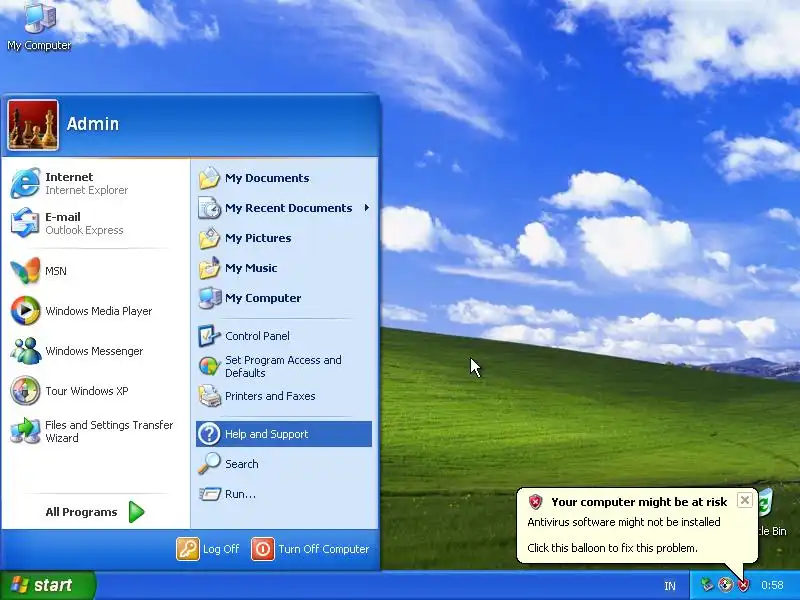The height and width of the screenshot is (600, 800).
Task: Click the Log Off text button
Action: click(221, 549)
